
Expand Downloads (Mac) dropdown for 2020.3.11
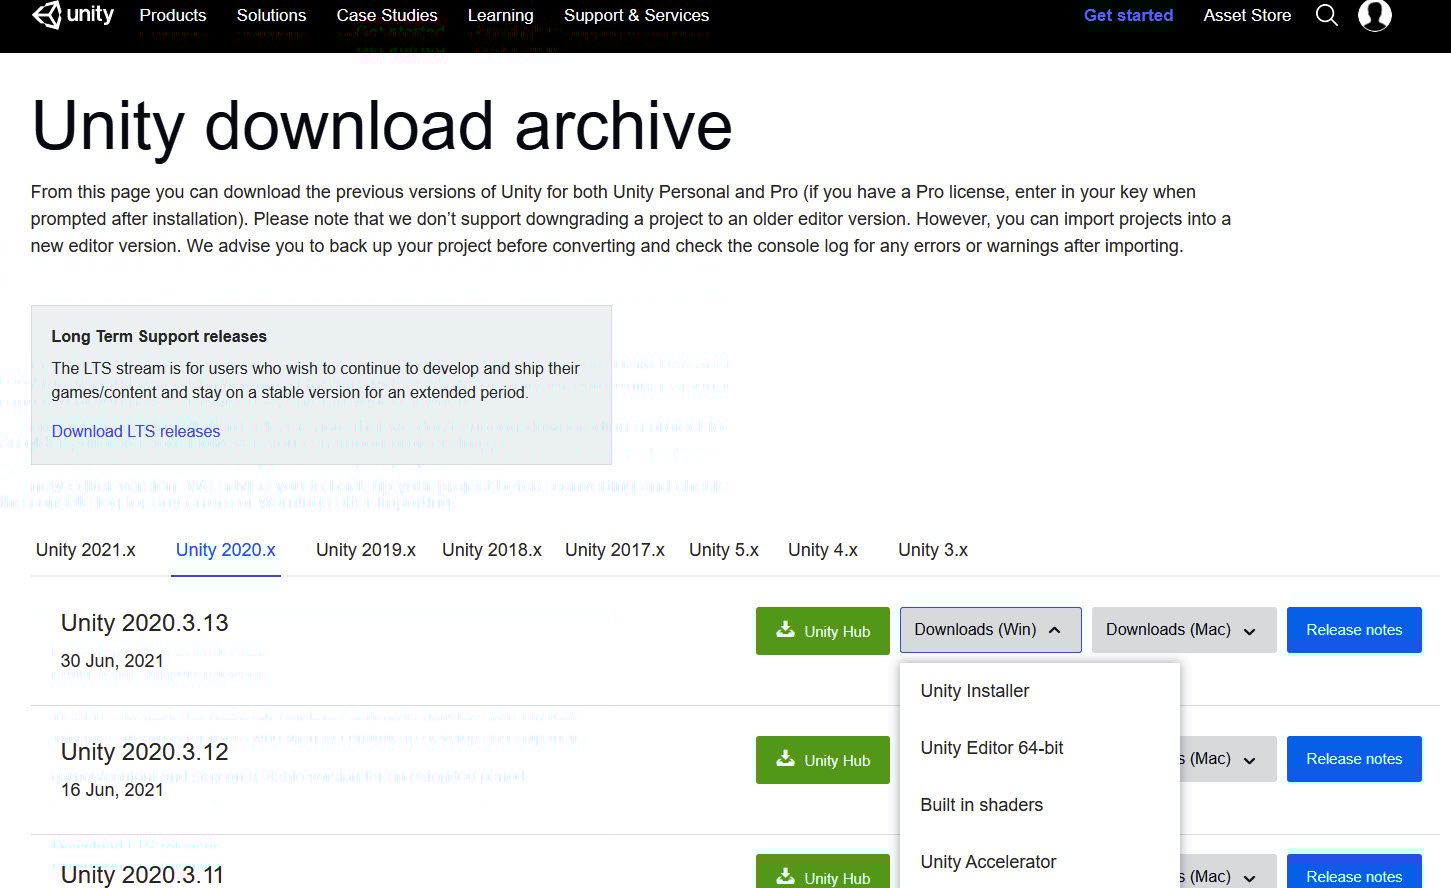pos(1229,872)
